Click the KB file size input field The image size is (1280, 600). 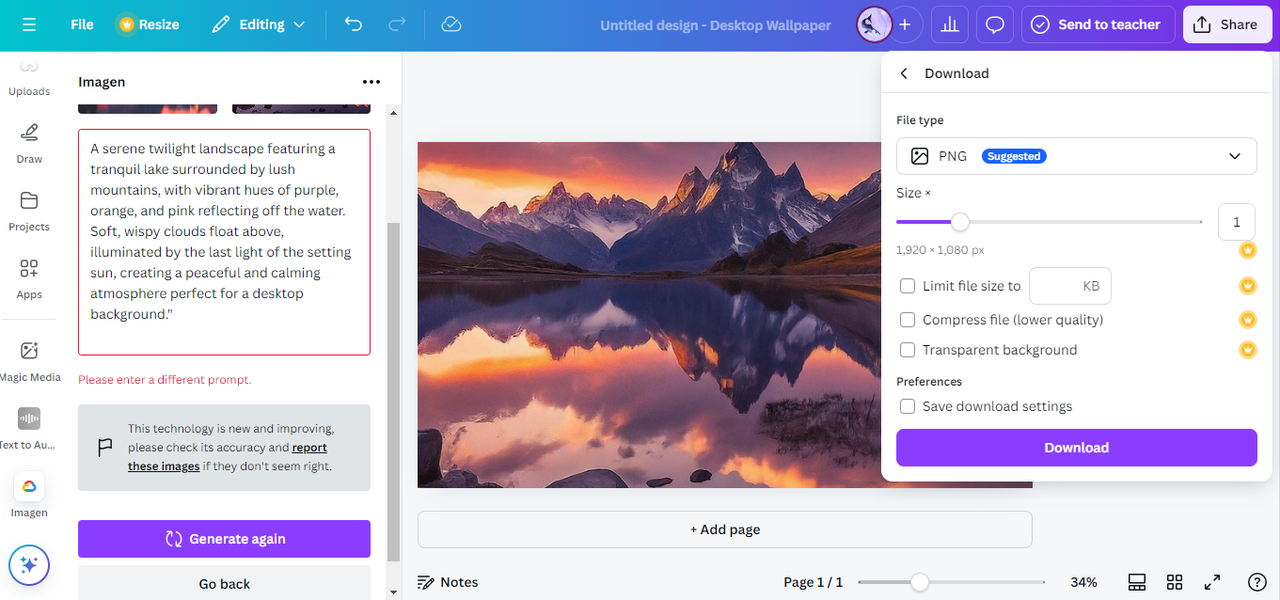coord(1070,286)
